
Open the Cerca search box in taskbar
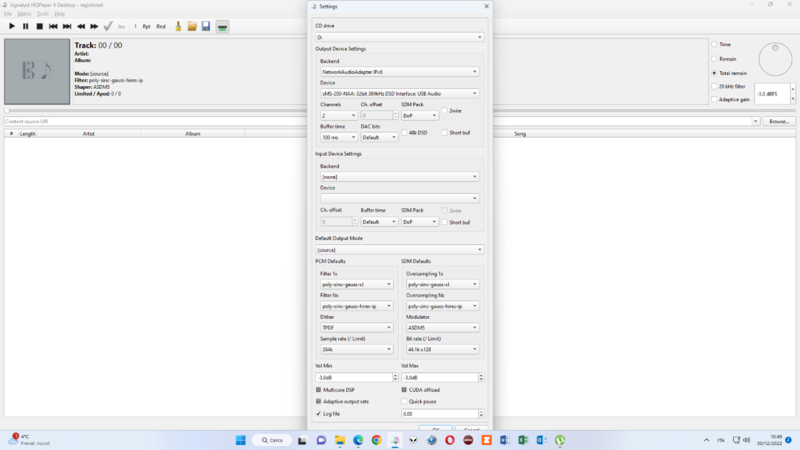[x=272, y=440]
